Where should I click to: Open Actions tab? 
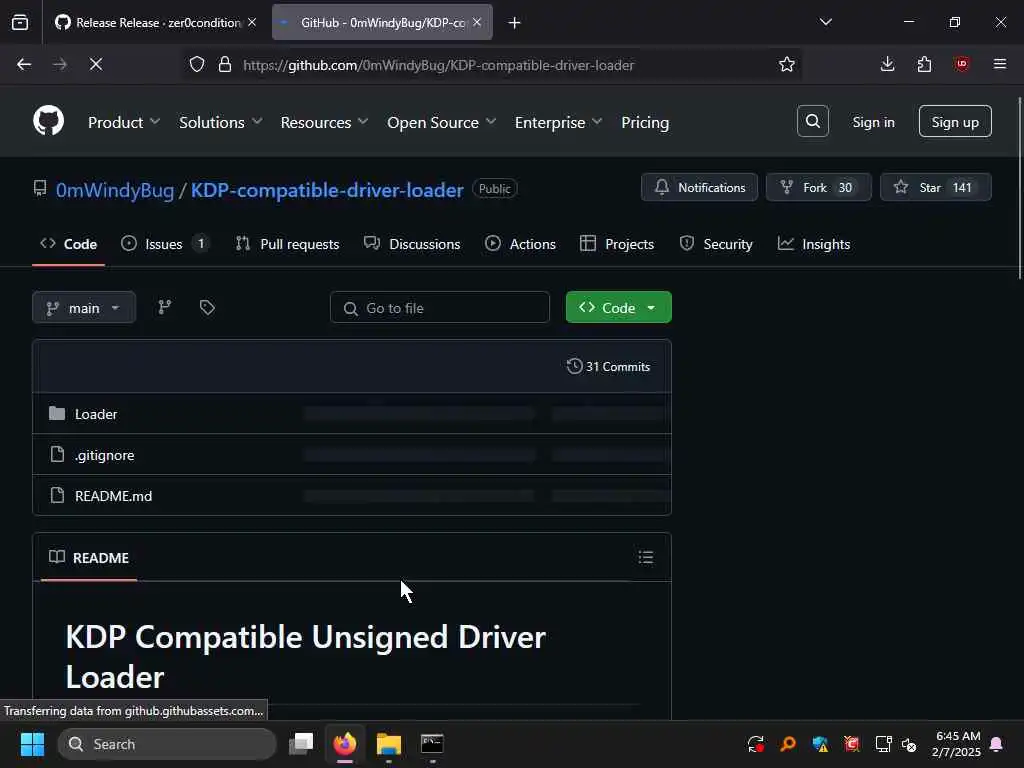pyautogui.click(x=520, y=244)
